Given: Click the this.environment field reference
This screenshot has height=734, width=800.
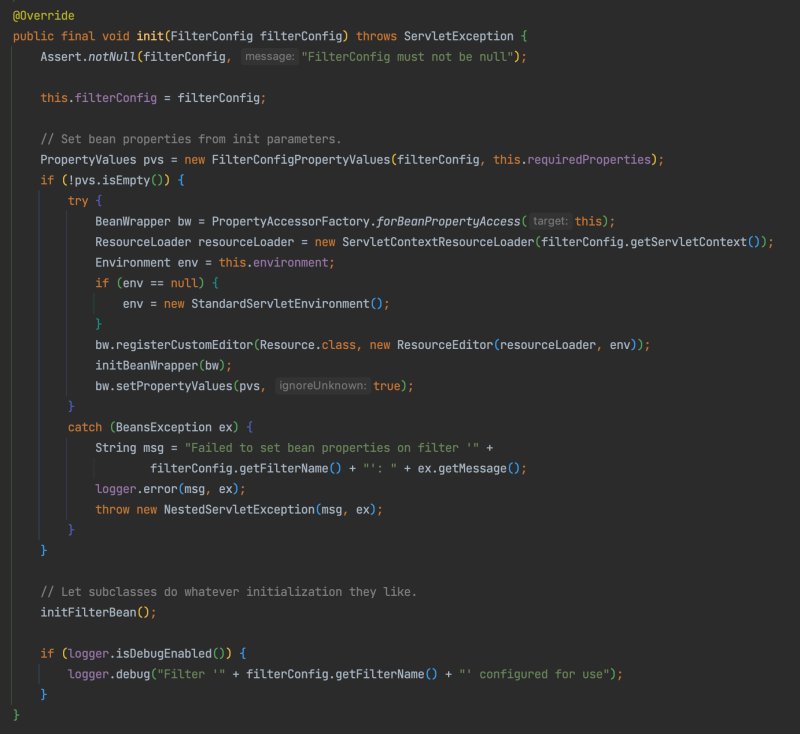Looking at the screenshot, I should [x=273, y=263].
